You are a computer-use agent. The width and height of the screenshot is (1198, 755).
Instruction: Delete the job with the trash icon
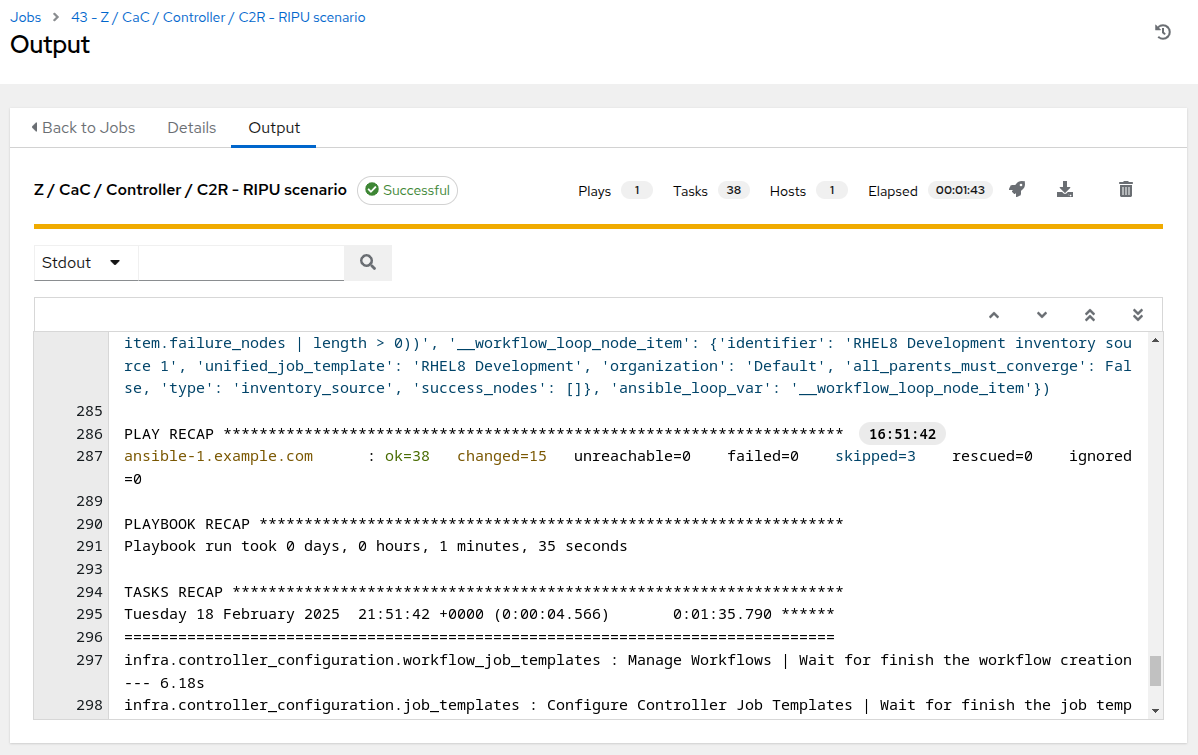pyautogui.click(x=1125, y=190)
